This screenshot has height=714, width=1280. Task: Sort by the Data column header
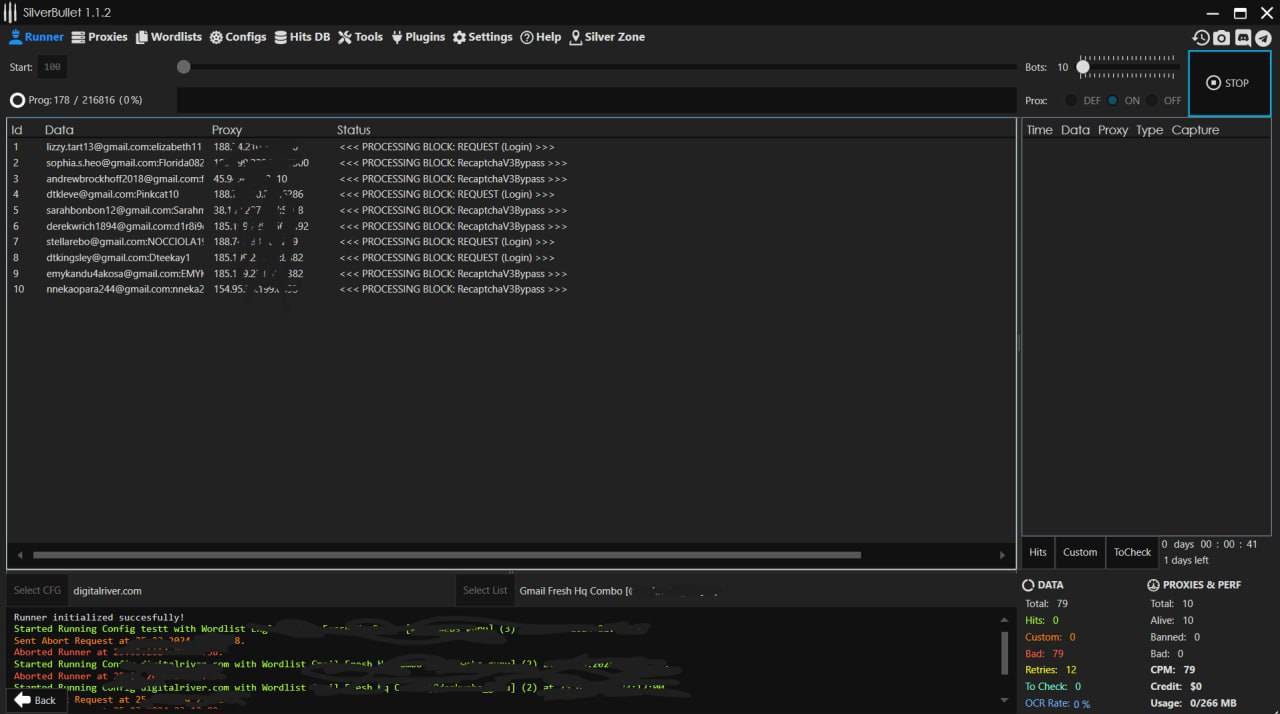[59, 130]
